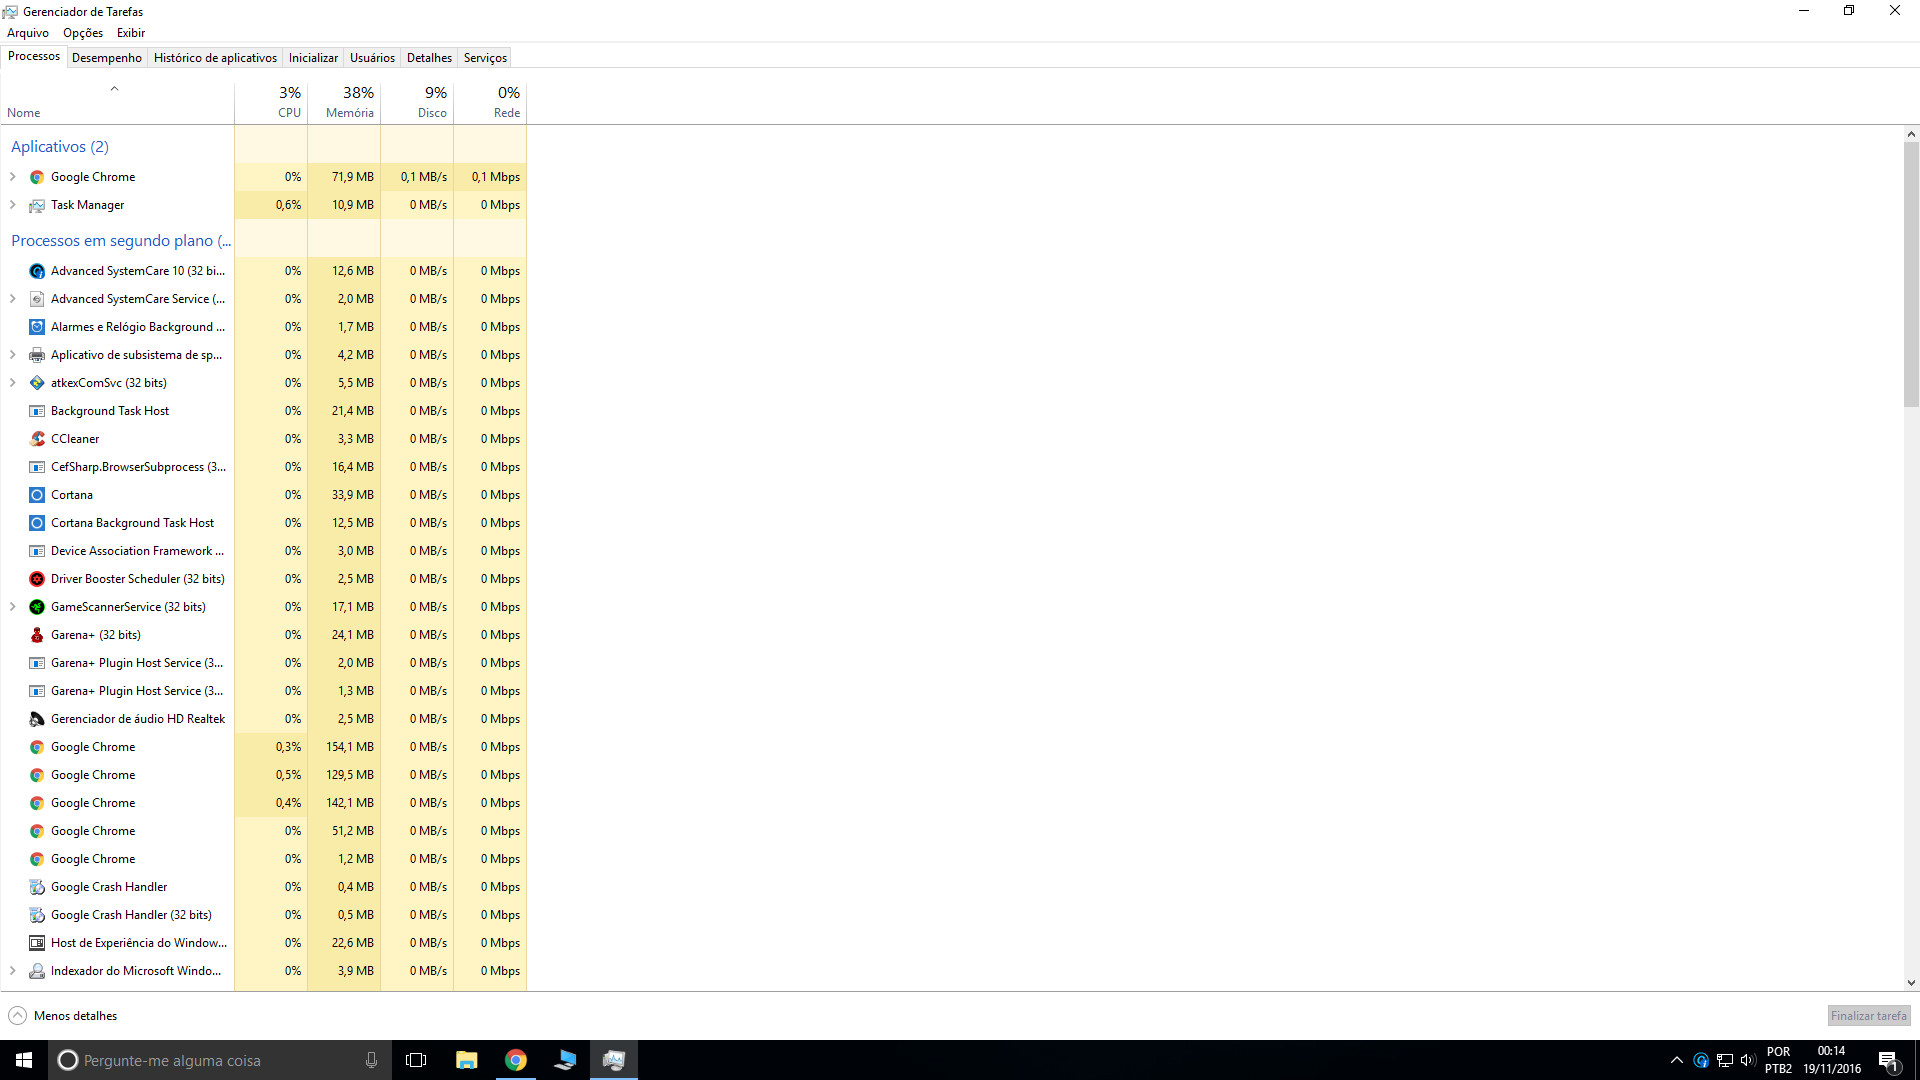Viewport: 1920px width, 1080px height.
Task: Select the Device Association Framework row
Action: (x=263, y=551)
